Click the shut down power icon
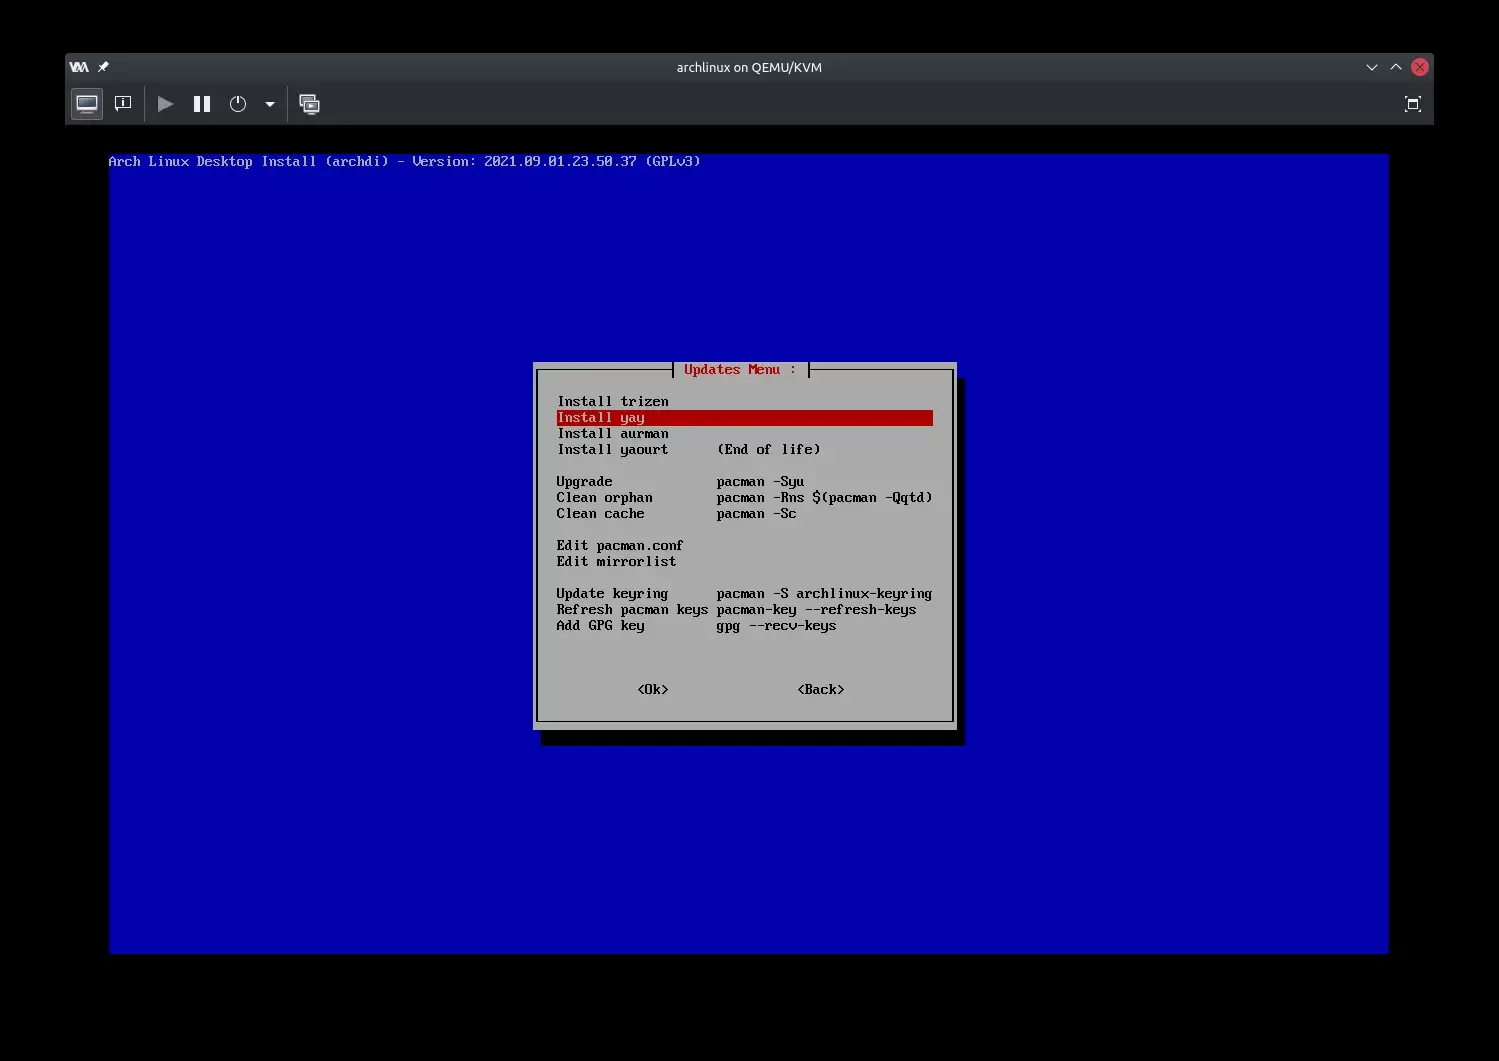 238,104
